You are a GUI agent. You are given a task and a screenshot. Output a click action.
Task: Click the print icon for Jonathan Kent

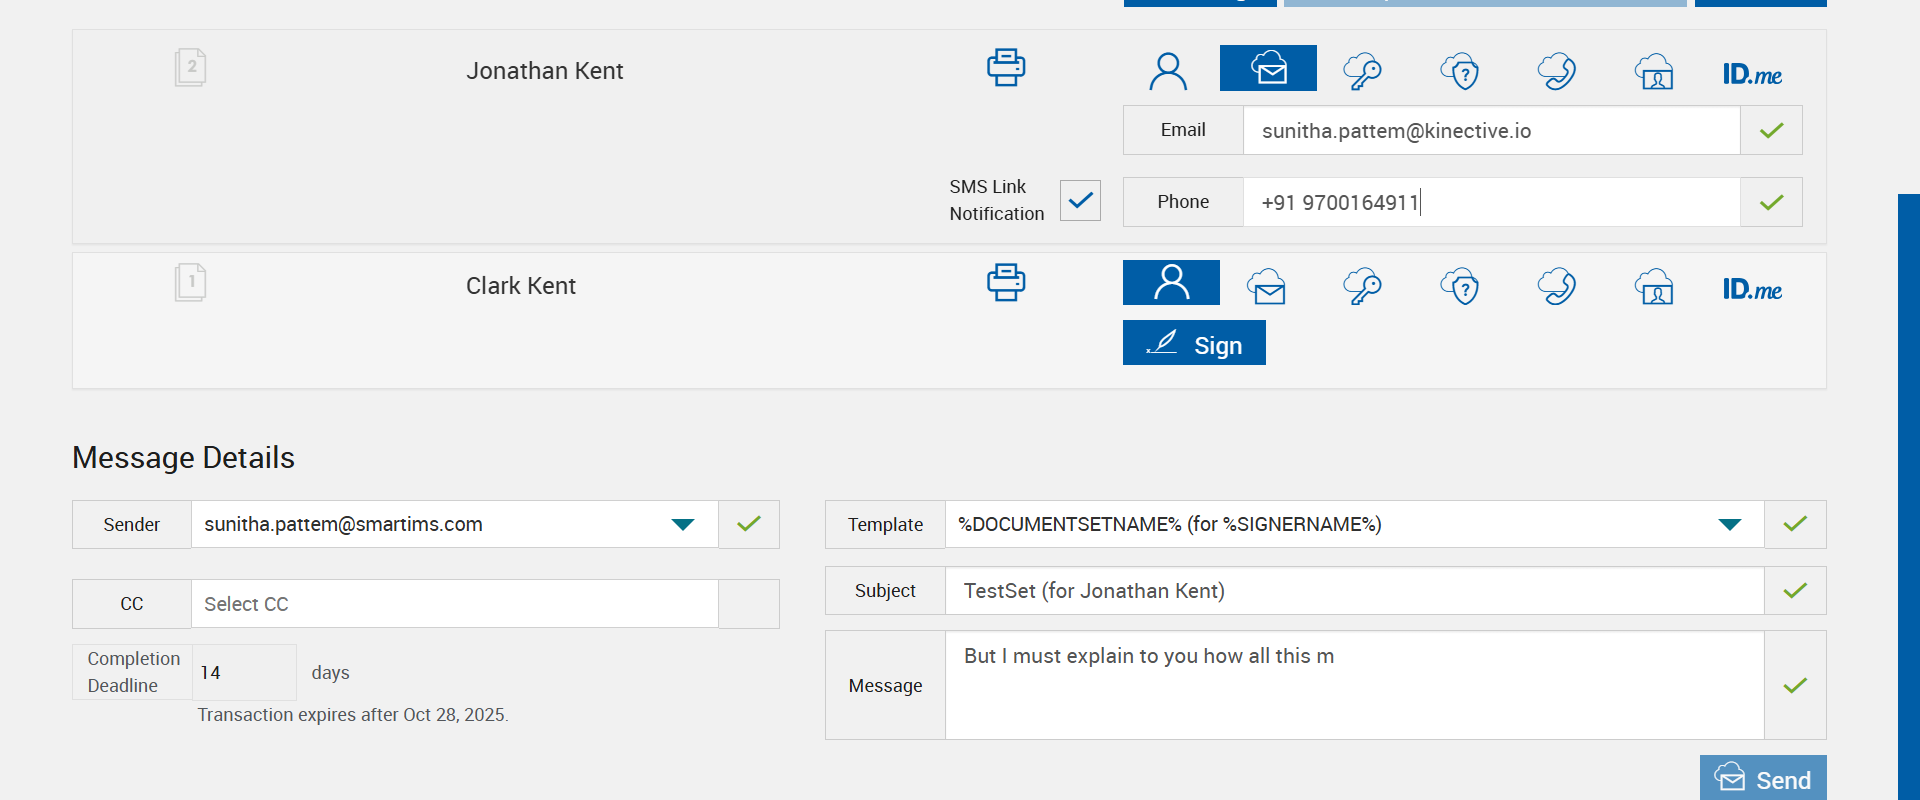[x=1006, y=68]
